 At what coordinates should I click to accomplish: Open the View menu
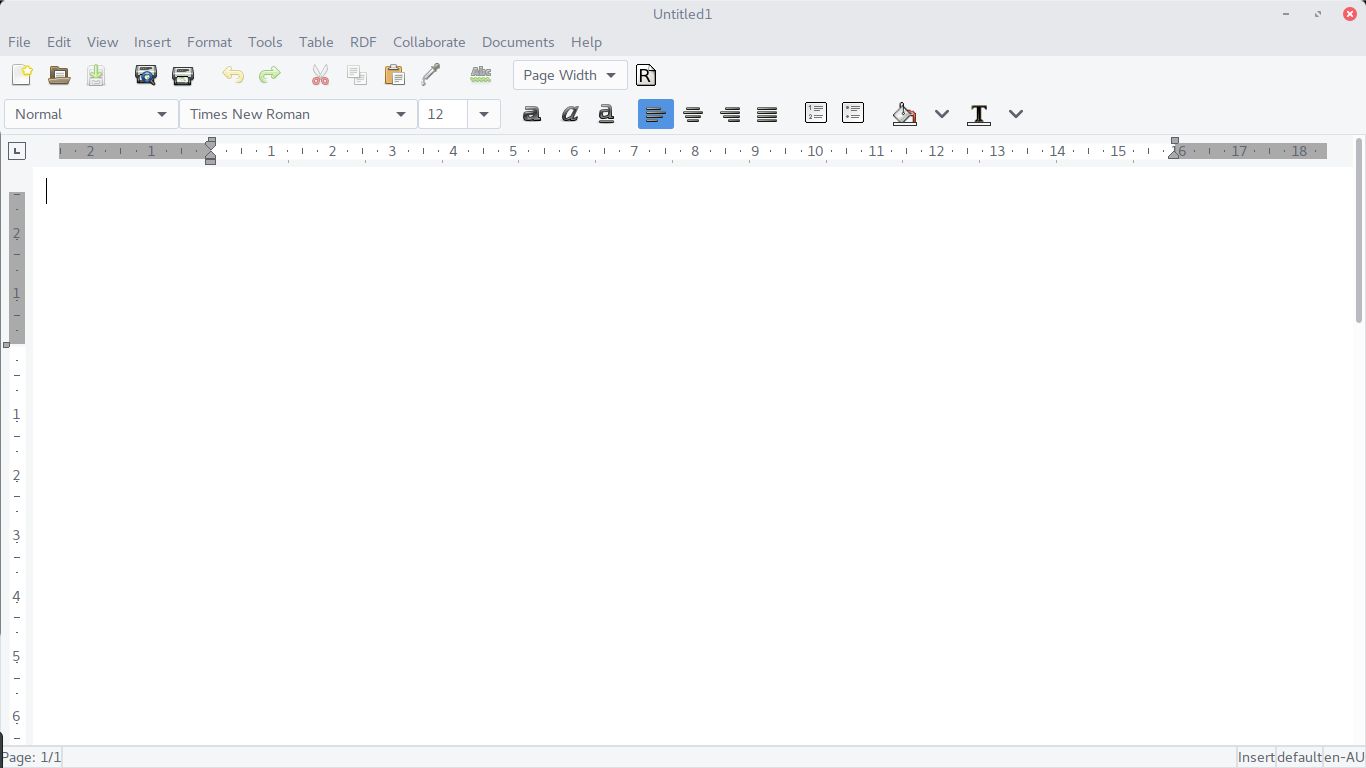pos(102,42)
